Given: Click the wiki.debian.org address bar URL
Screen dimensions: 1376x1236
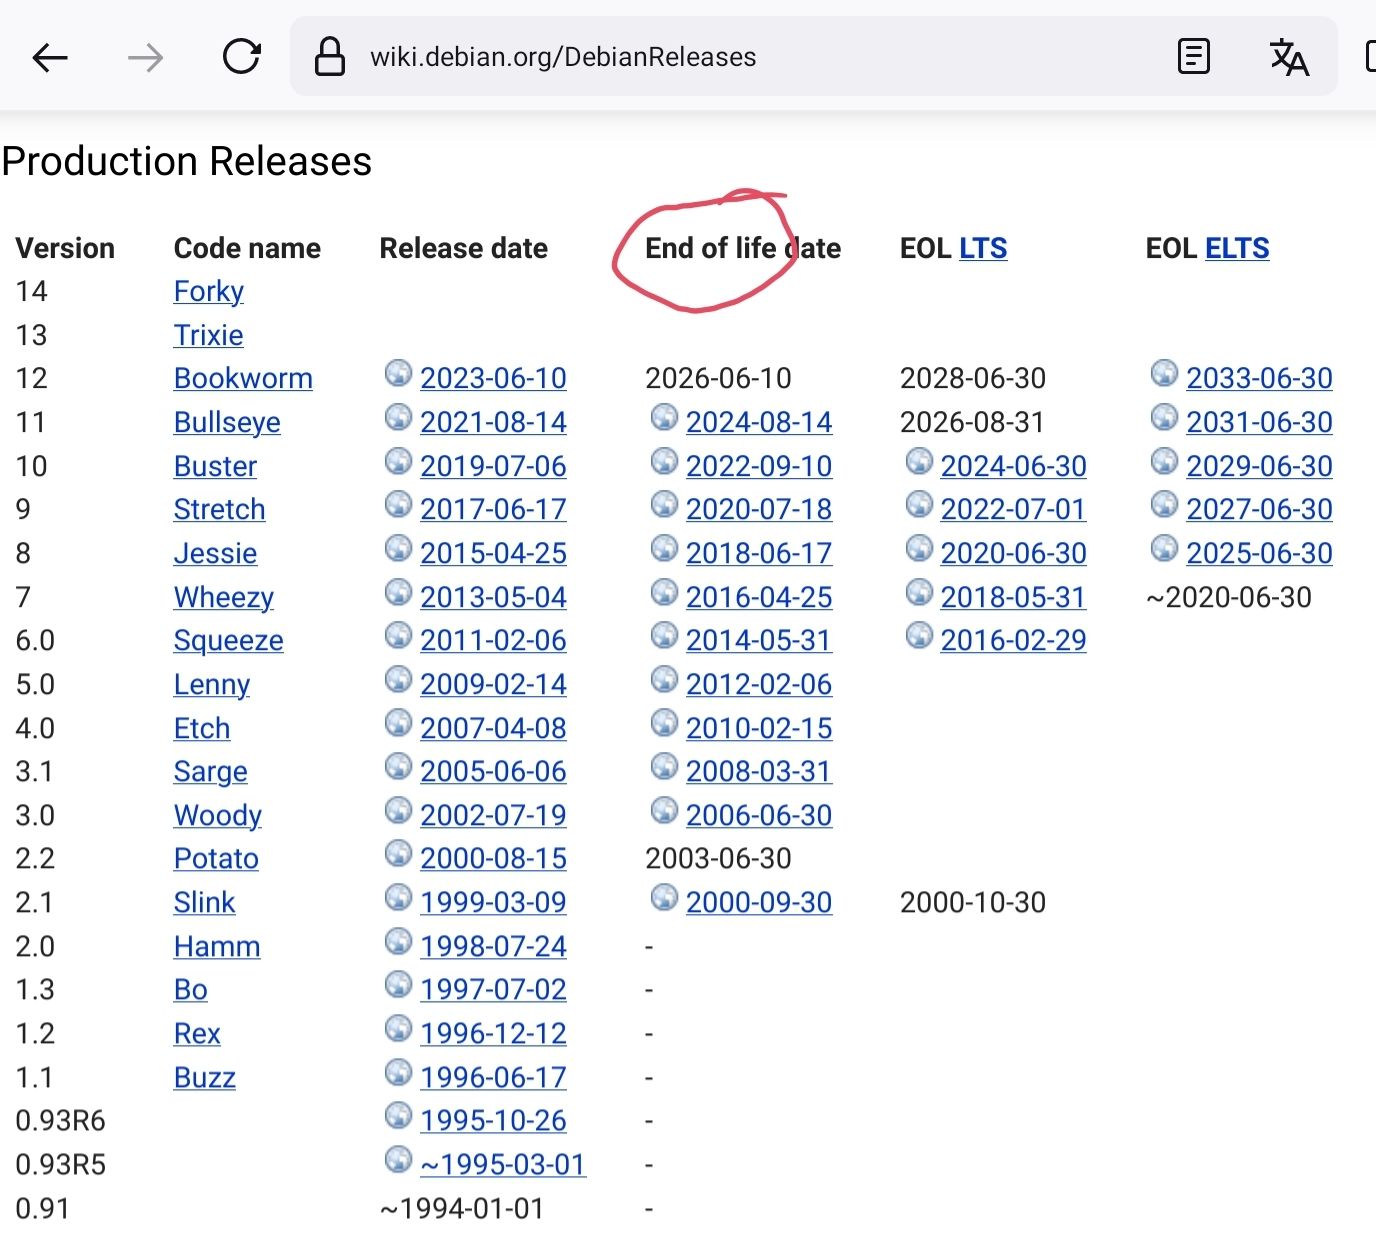Looking at the screenshot, I should point(563,57).
